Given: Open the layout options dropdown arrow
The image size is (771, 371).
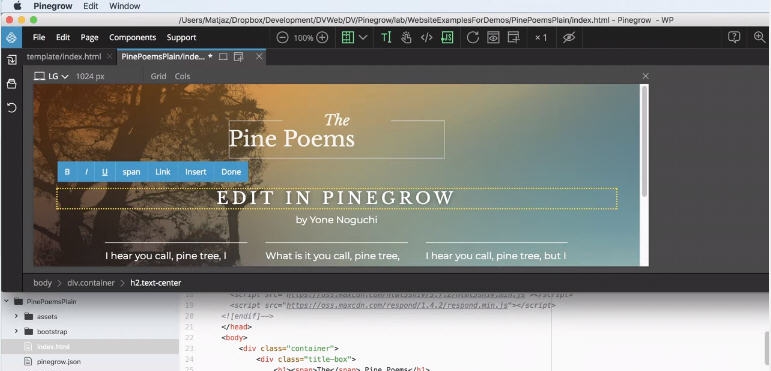Looking at the screenshot, I should [x=363, y=37].
